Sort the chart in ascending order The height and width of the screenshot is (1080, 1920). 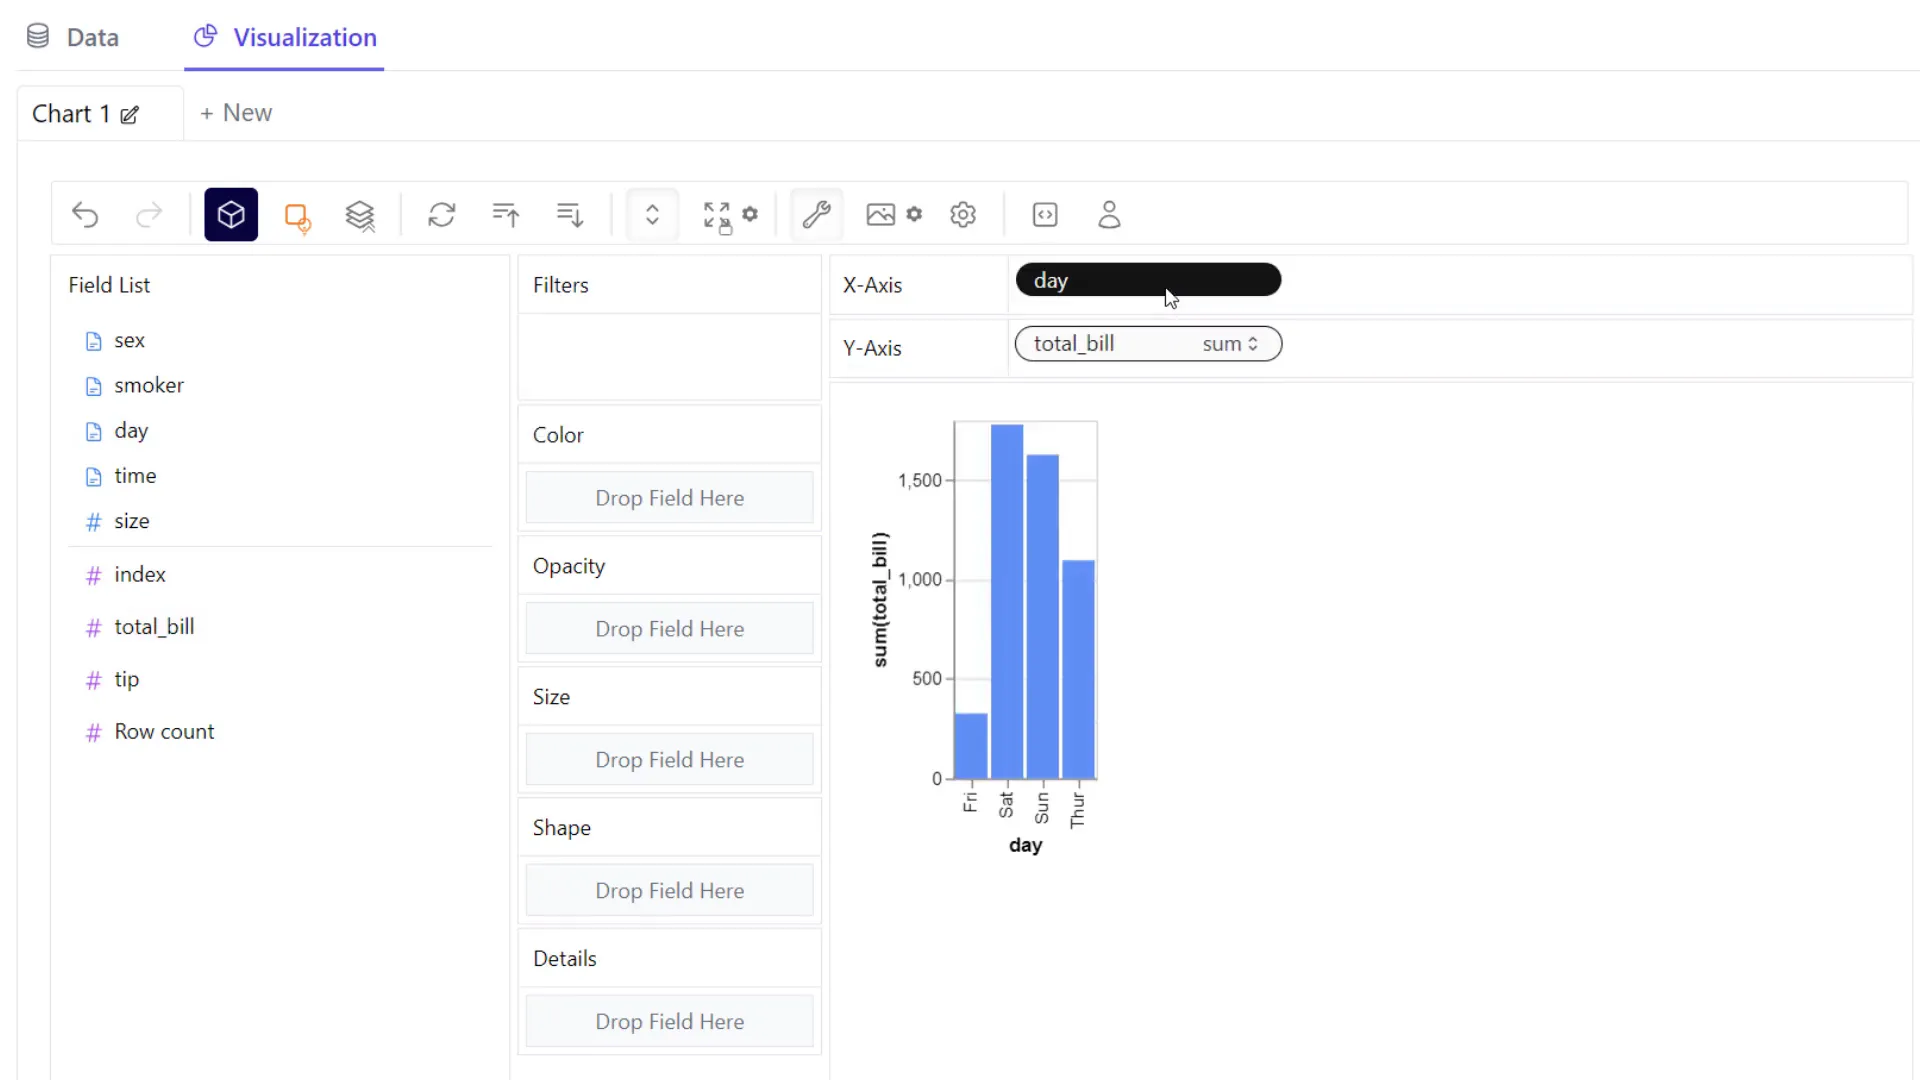point(505,214)
